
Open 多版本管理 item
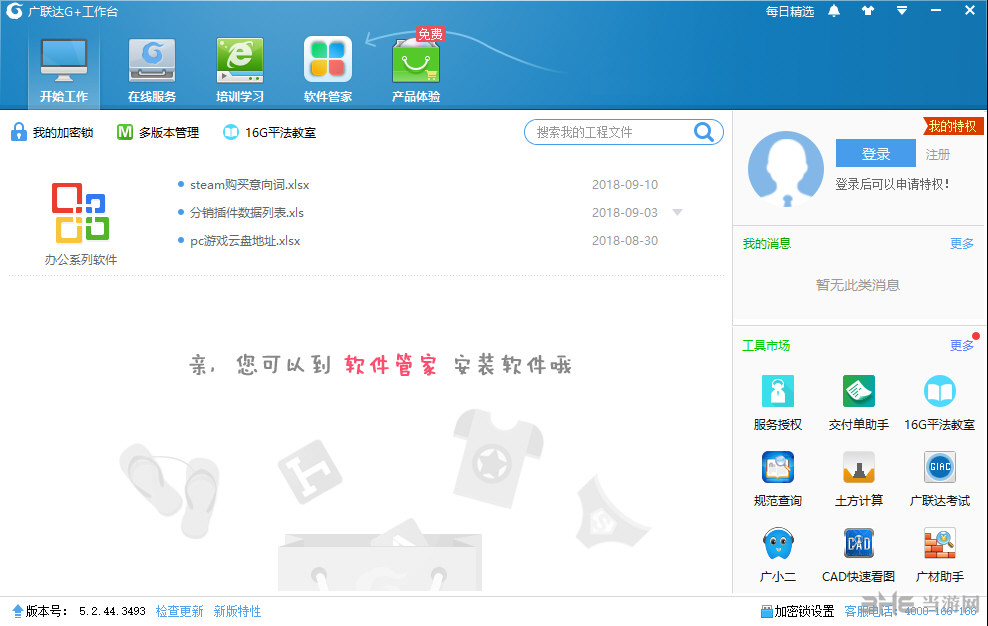click(158, 132)
